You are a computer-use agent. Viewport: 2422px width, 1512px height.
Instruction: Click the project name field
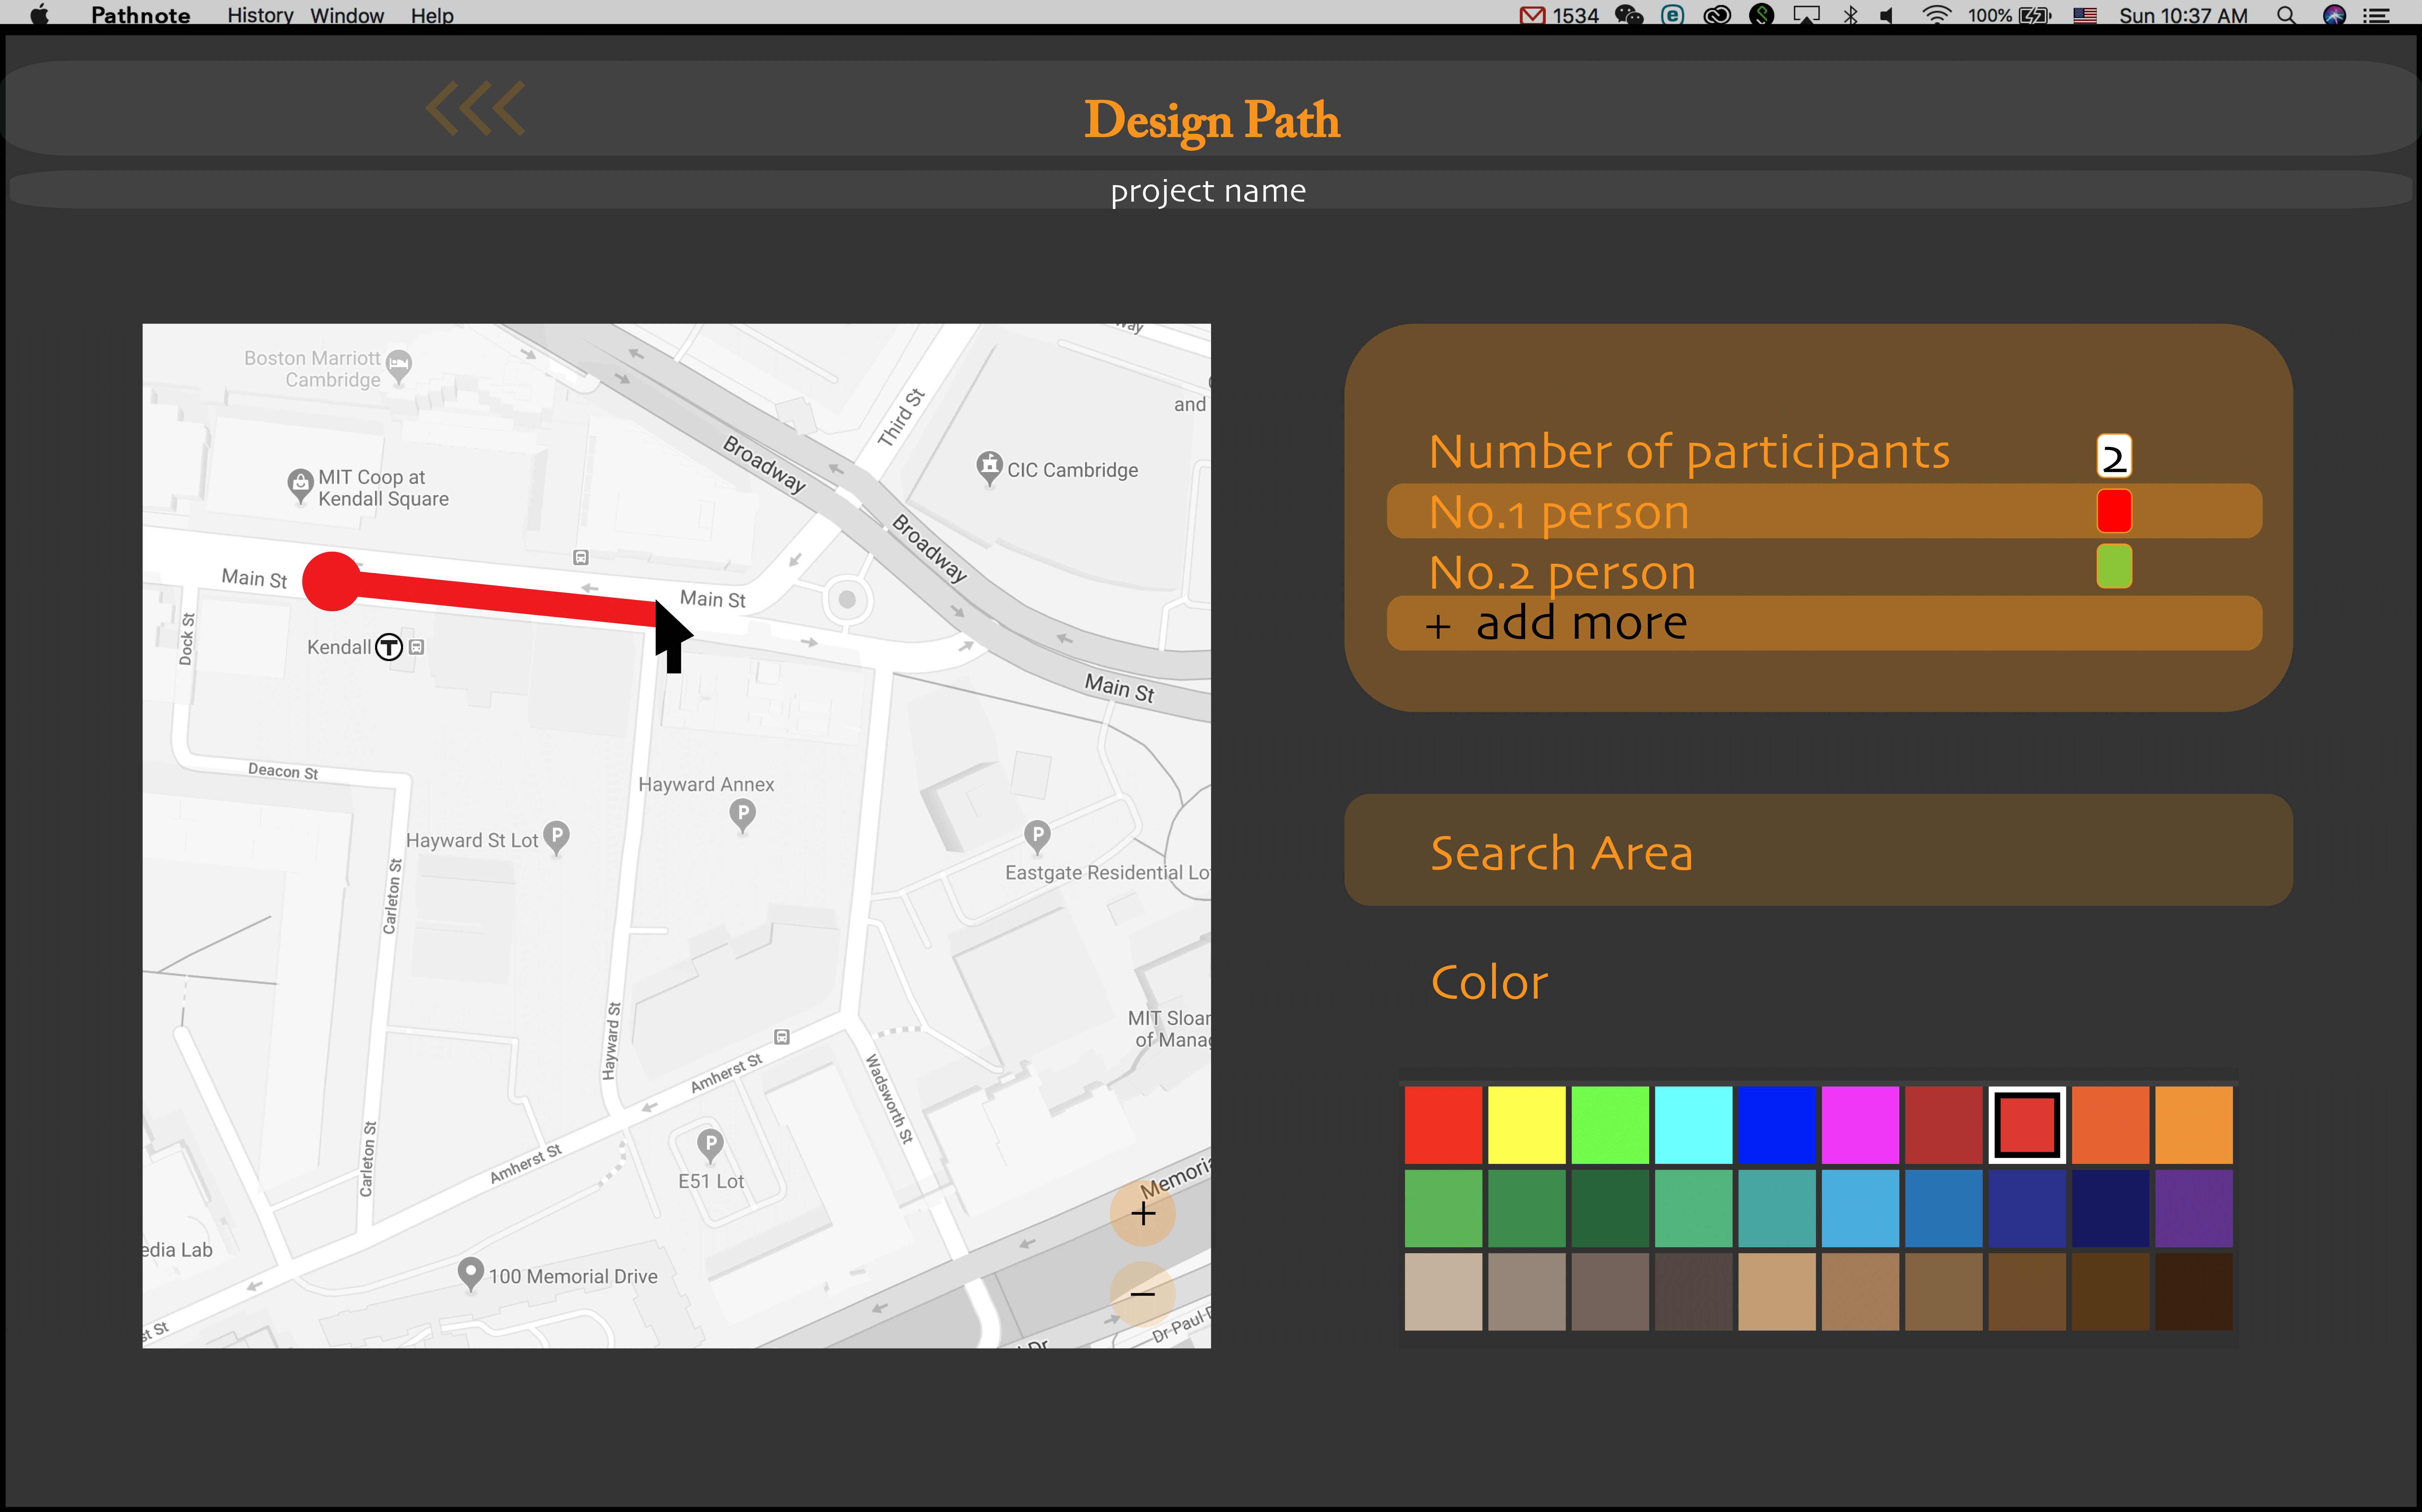[1208, 190]
